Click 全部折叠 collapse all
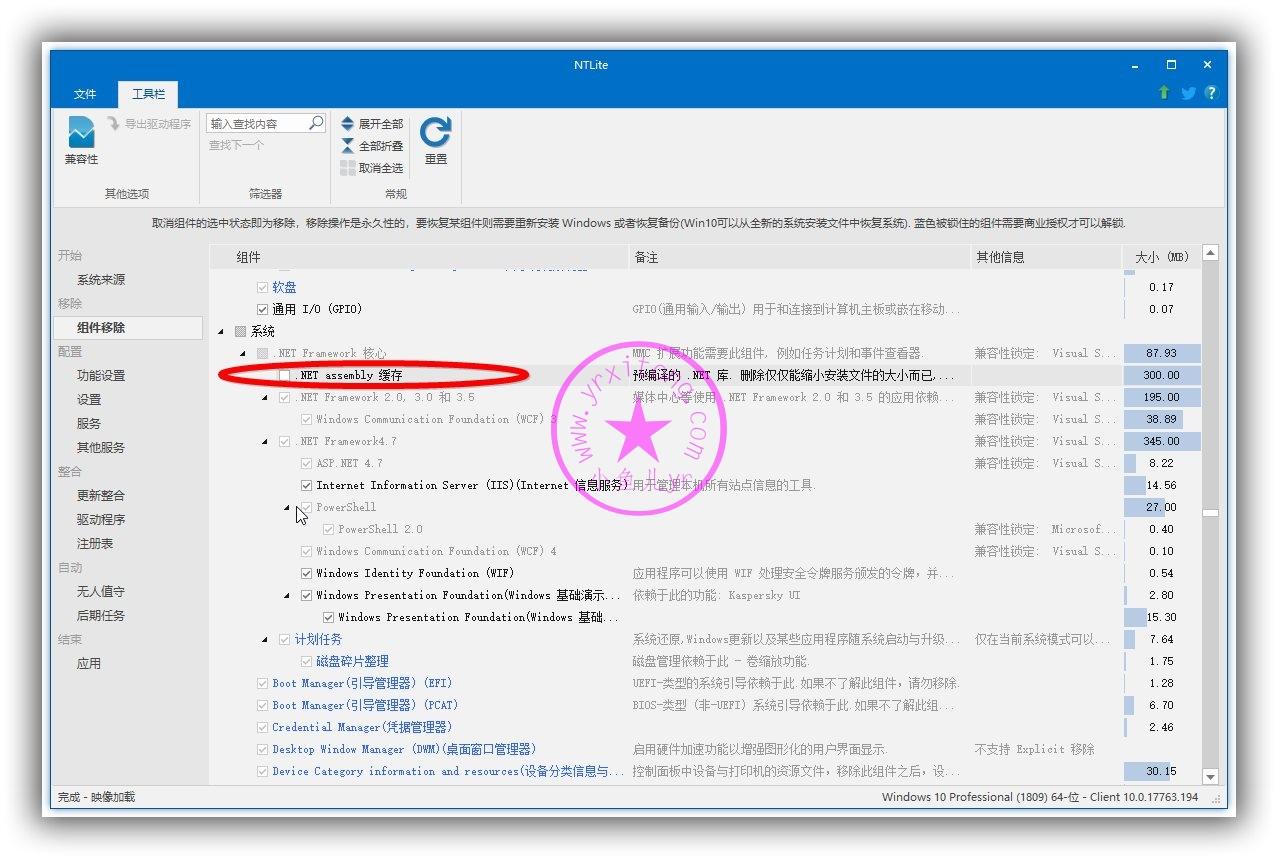 point(372,146)
